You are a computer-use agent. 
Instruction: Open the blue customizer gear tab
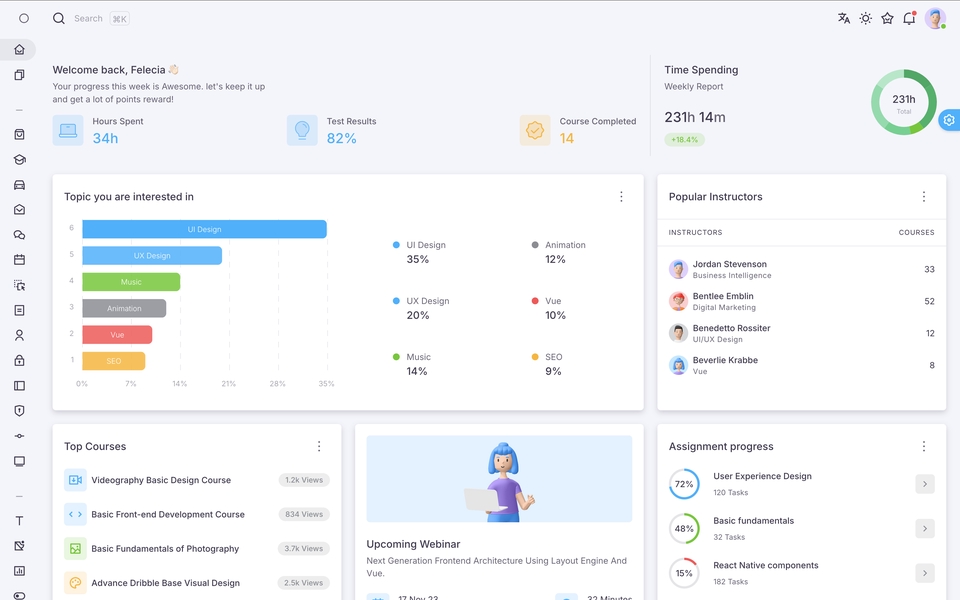(949, 120)
